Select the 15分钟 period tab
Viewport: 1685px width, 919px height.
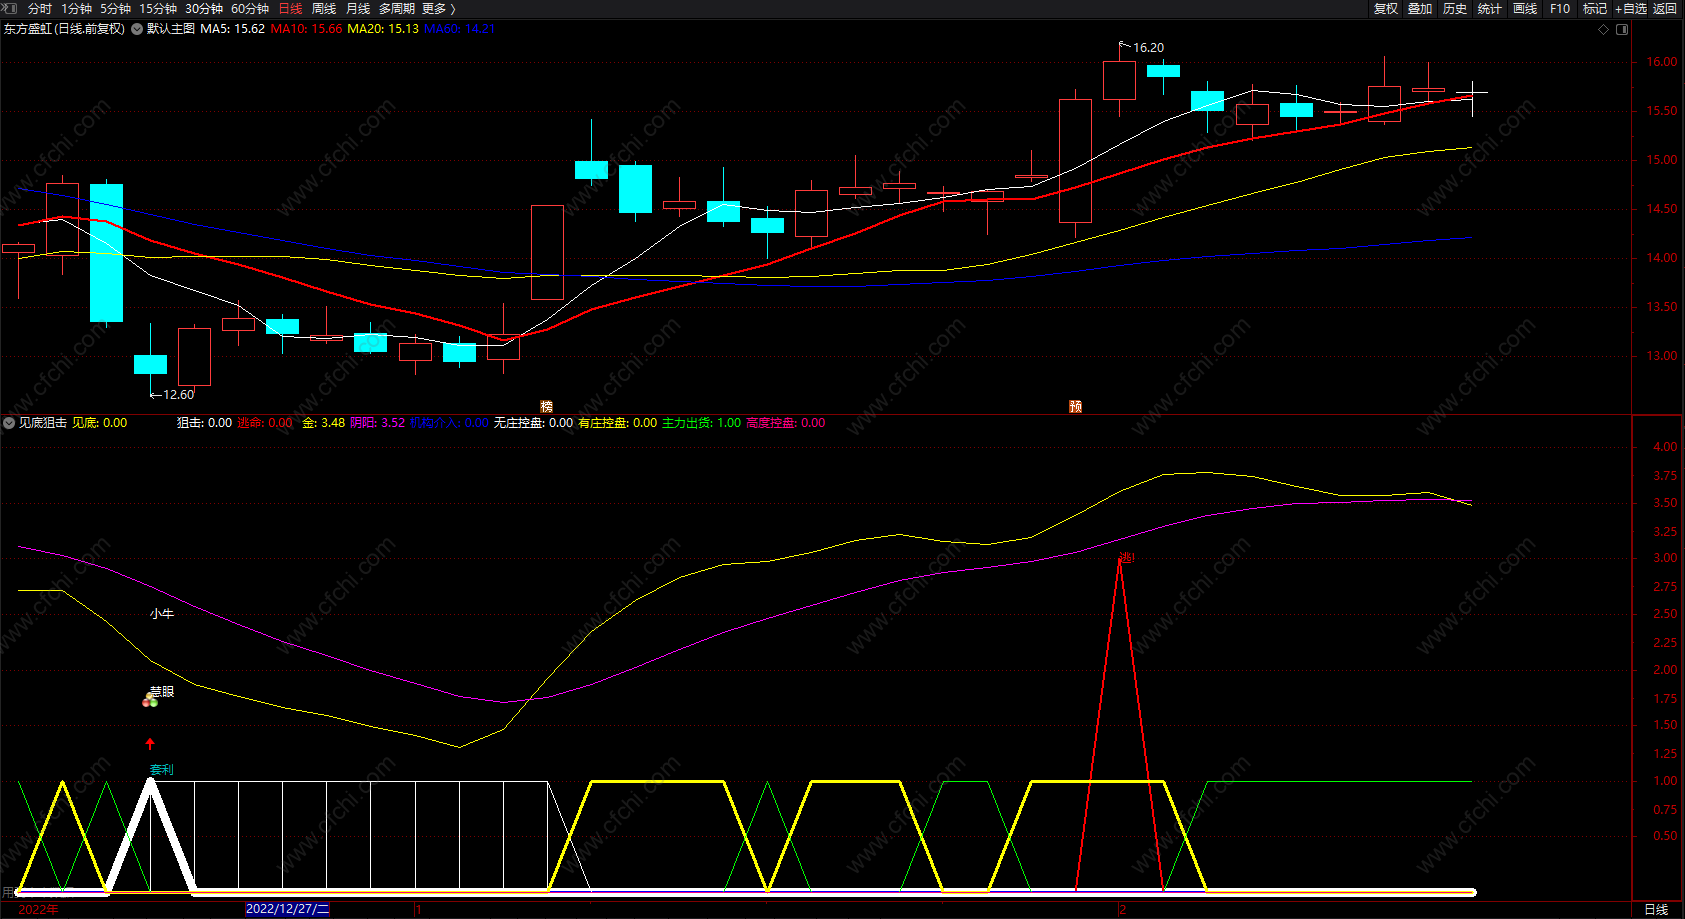pyautogui.click(x=158, y=8)
